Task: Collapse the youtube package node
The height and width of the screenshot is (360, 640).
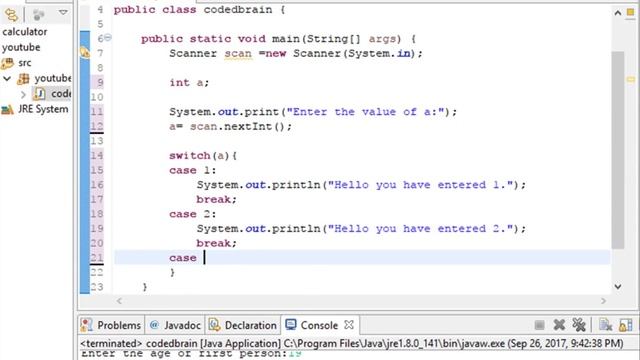Action: 7,78
